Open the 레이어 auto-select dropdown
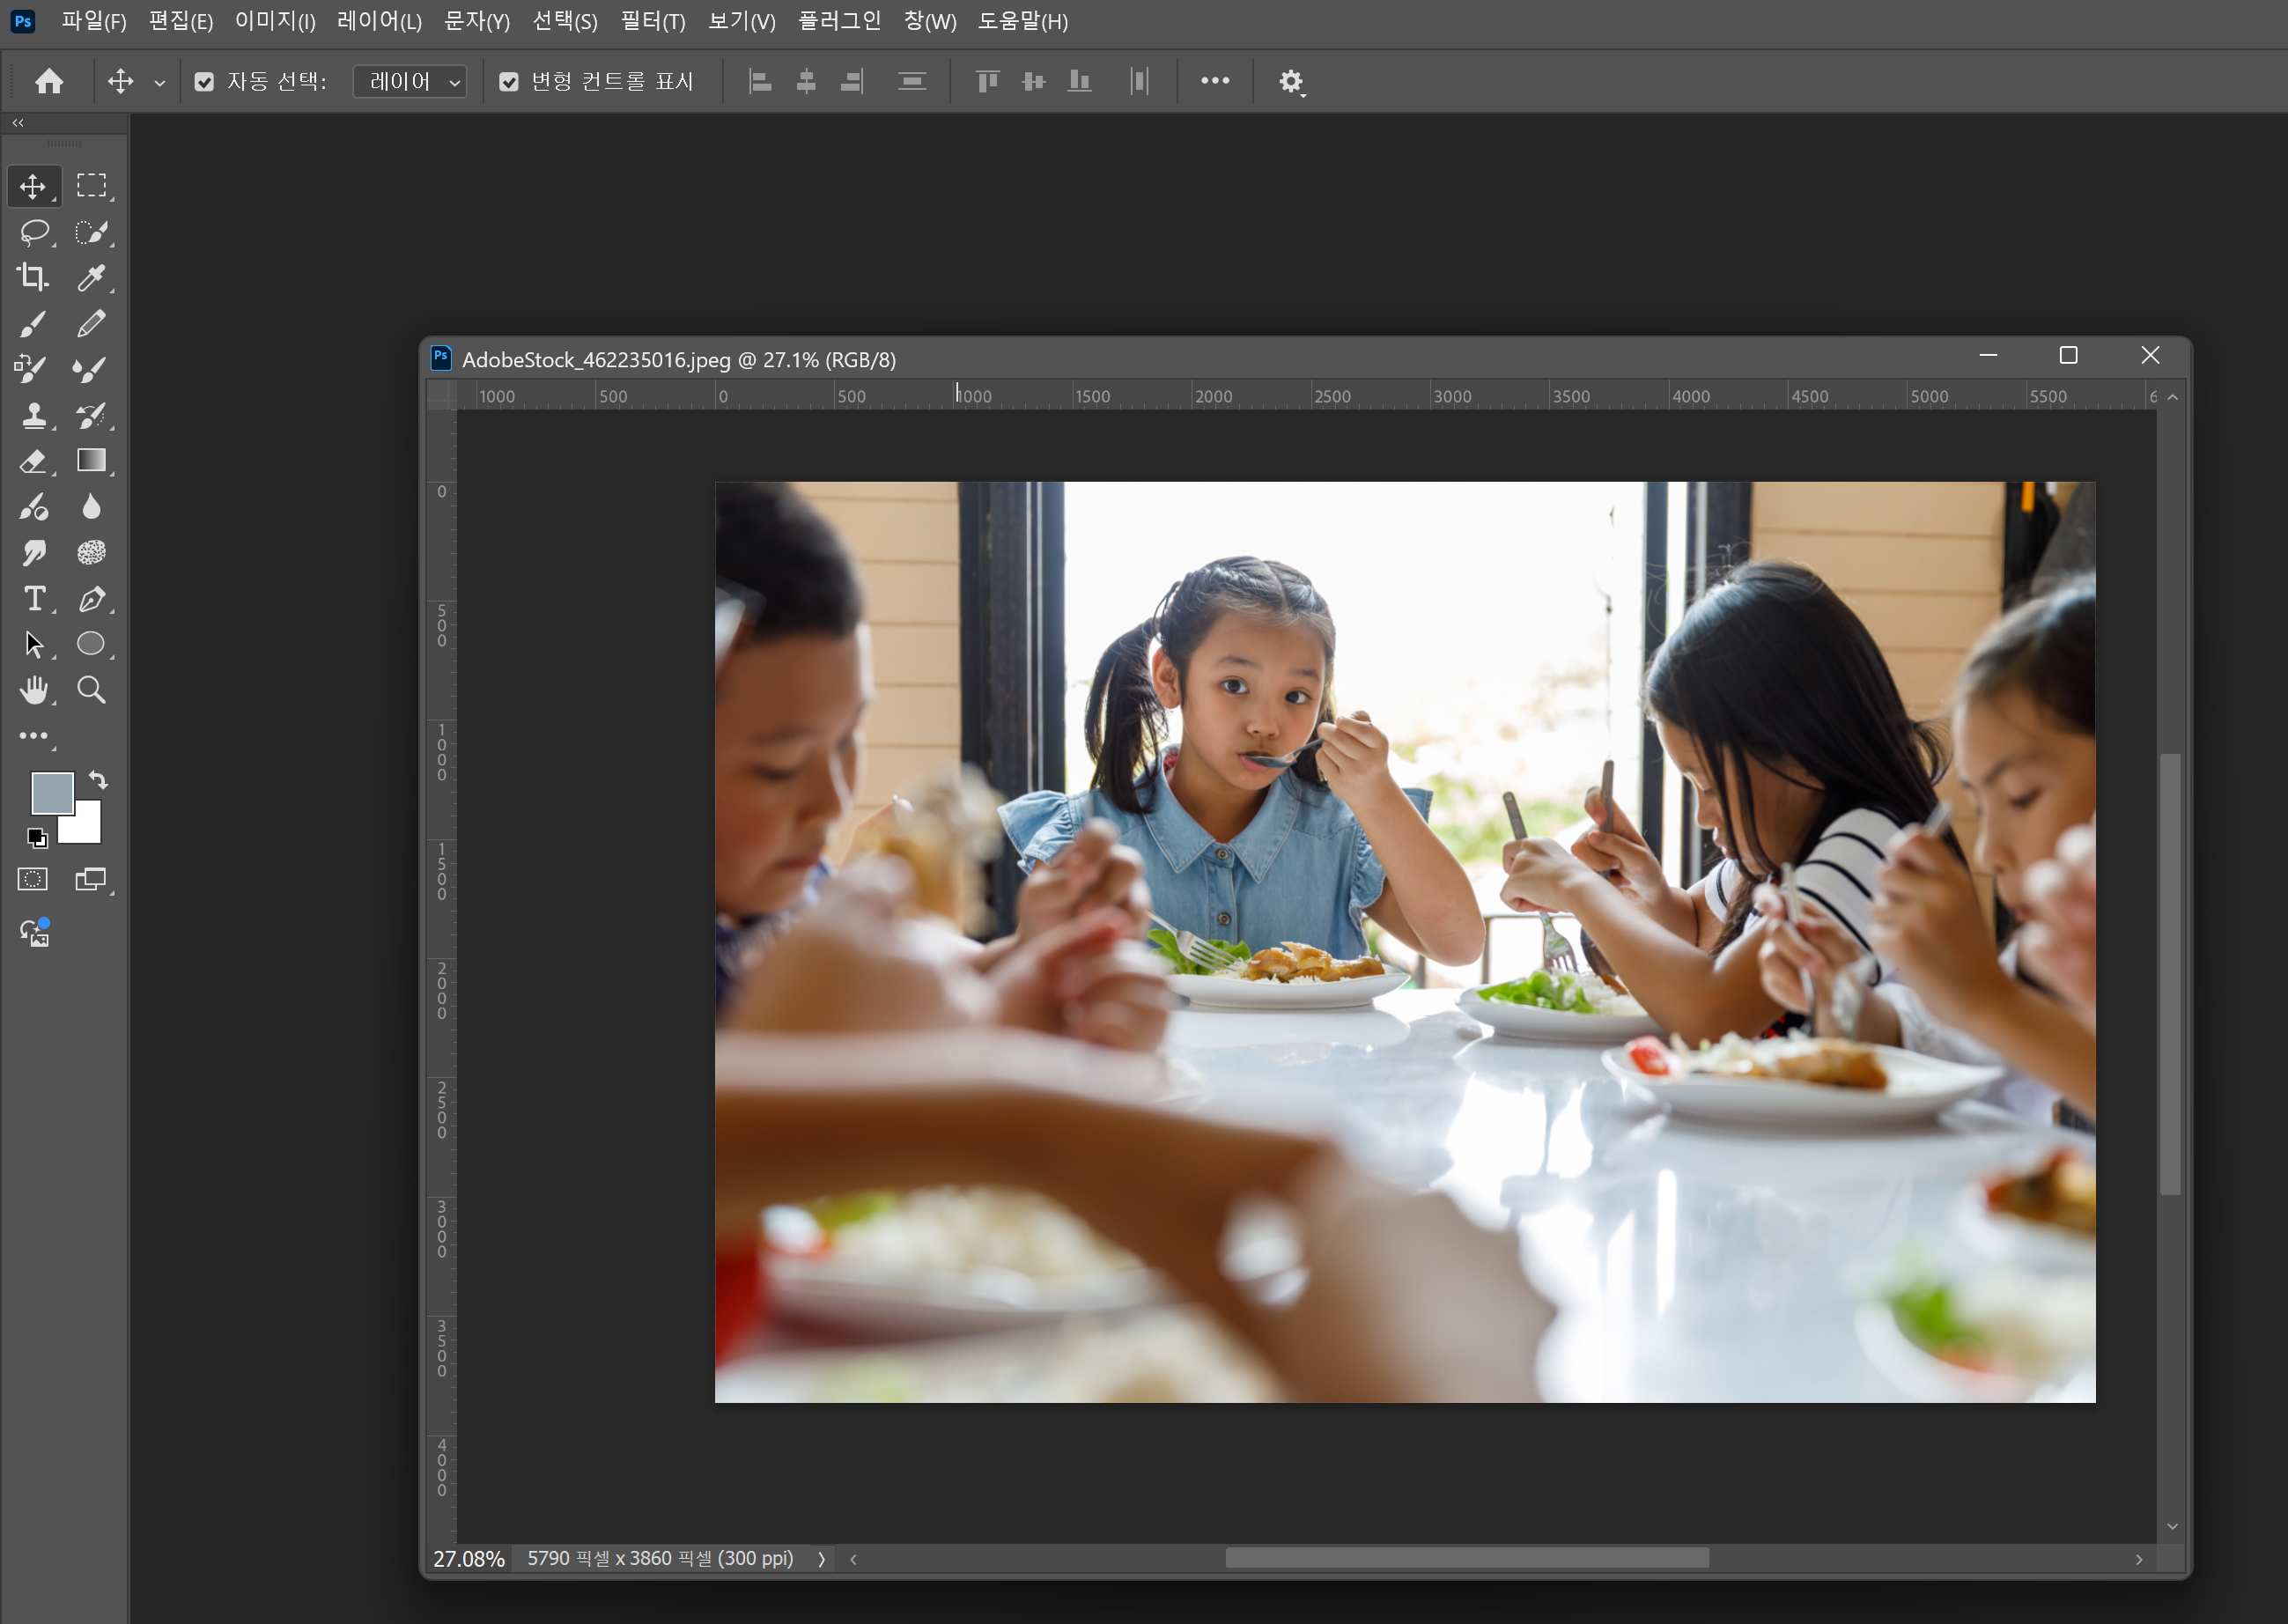Image resolution: width=2288 pixels, height=1624 pixels. [x=410, y=82]
